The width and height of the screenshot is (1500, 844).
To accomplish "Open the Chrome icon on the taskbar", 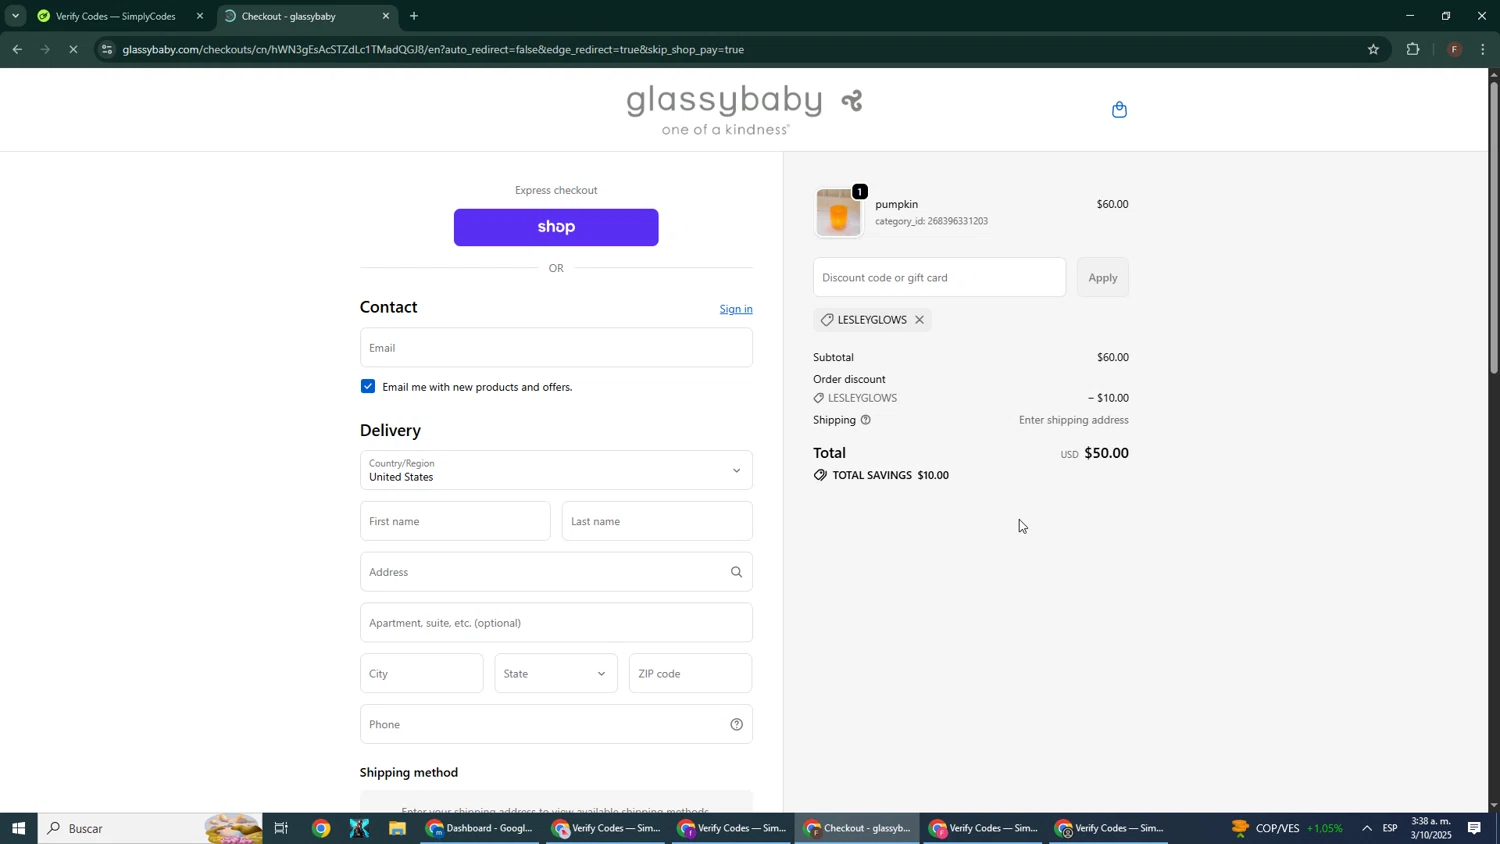I will click(x=321, y=828).
